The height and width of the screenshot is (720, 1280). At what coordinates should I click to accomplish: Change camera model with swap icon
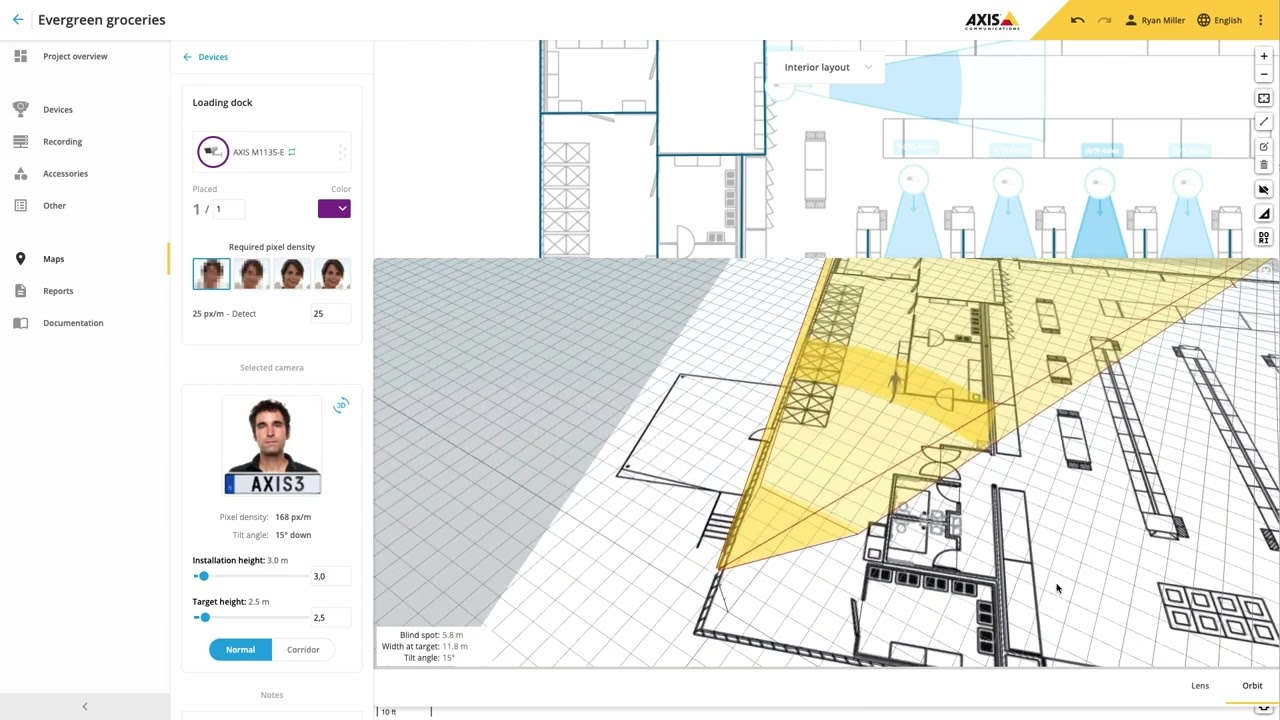292,152
